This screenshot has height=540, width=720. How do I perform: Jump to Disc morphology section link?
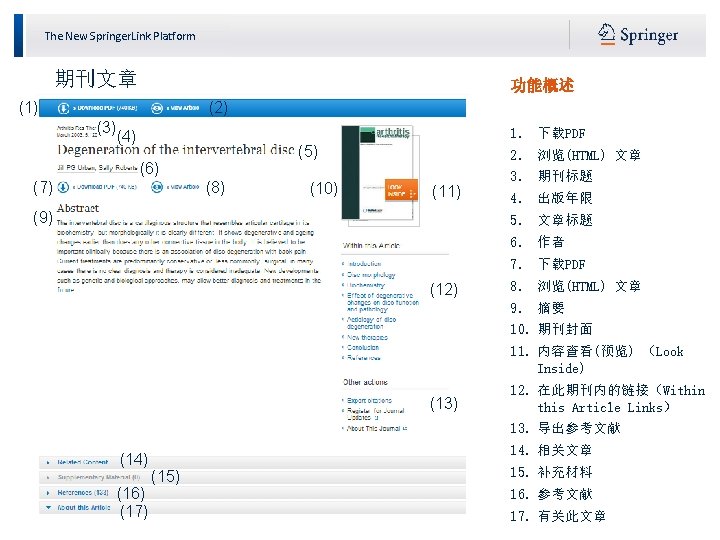pos(371,275)
